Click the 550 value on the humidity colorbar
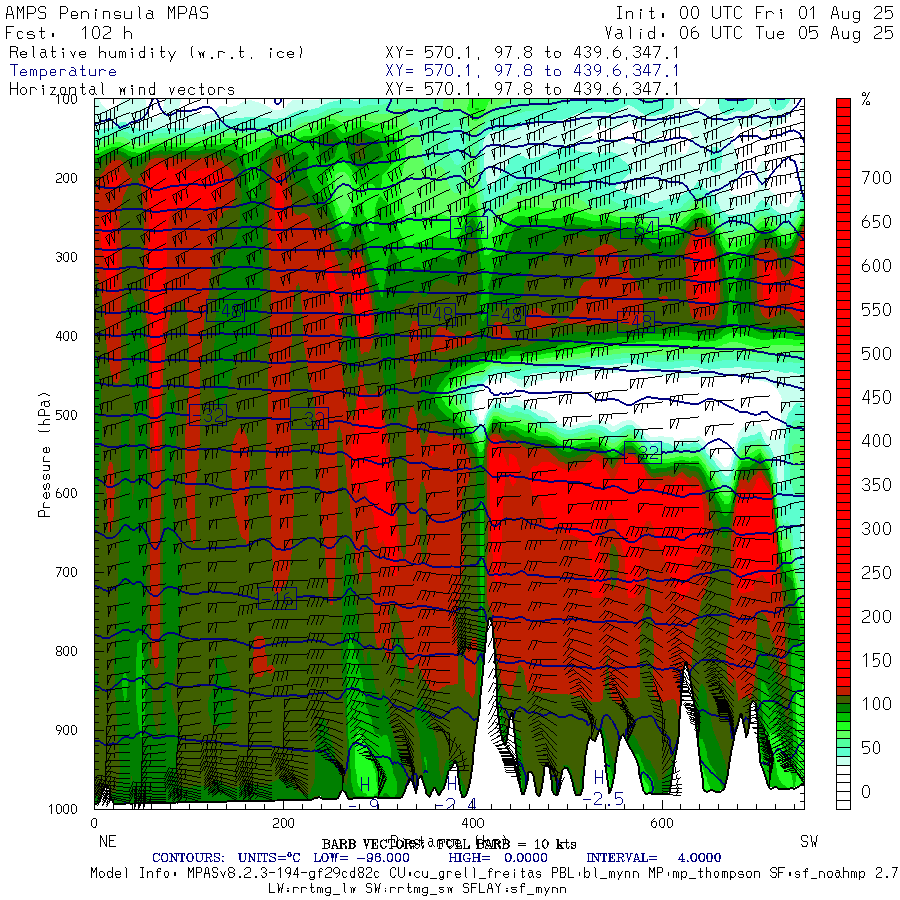900x900 pixels. coord(876,310)
